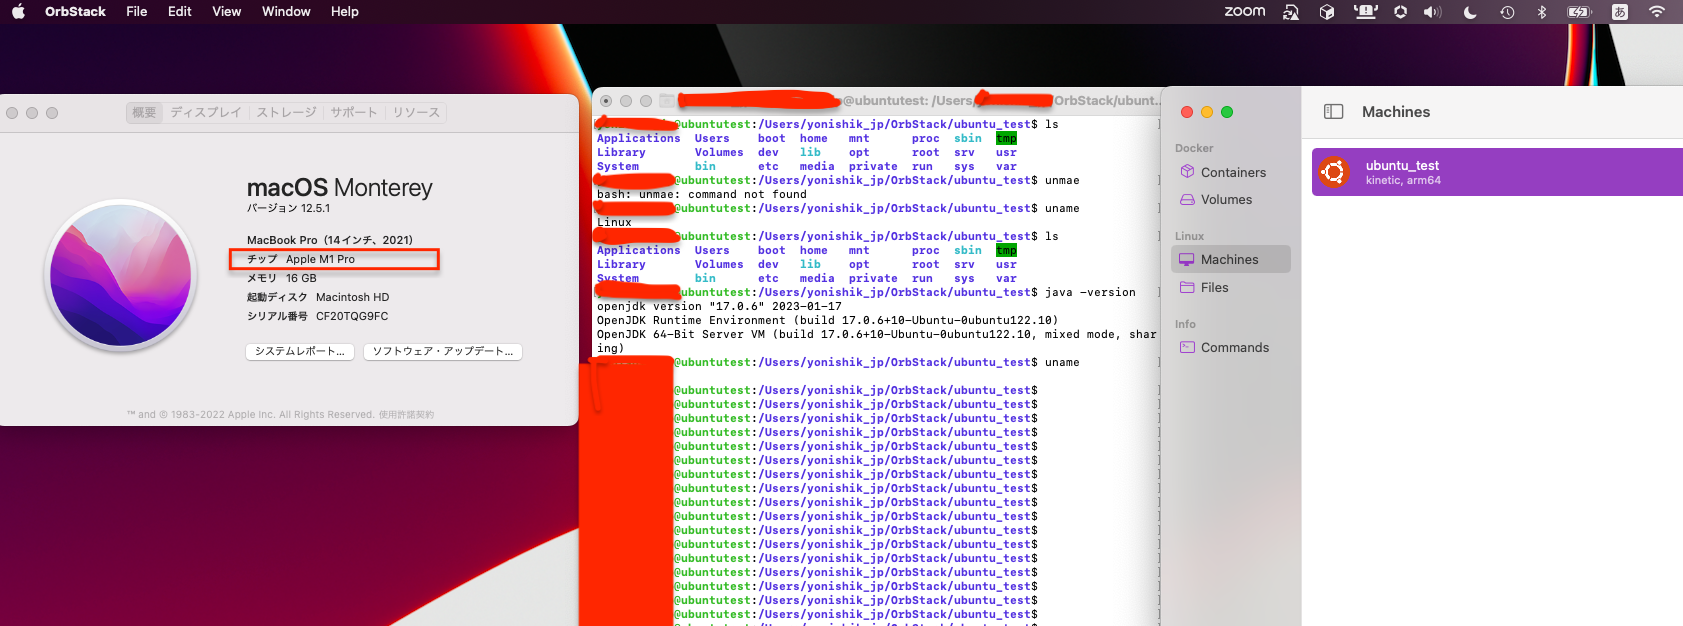Viewport: 1683px width, 626px height.
Task: Click the openjdk version "17.0.6" output line
Action: pos(719,306)
